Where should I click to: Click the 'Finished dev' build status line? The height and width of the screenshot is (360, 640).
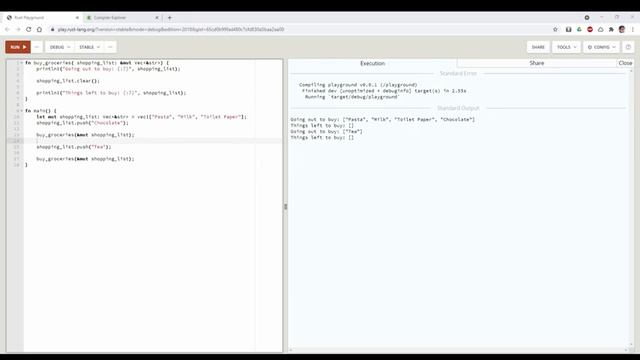tap(384, 91)
